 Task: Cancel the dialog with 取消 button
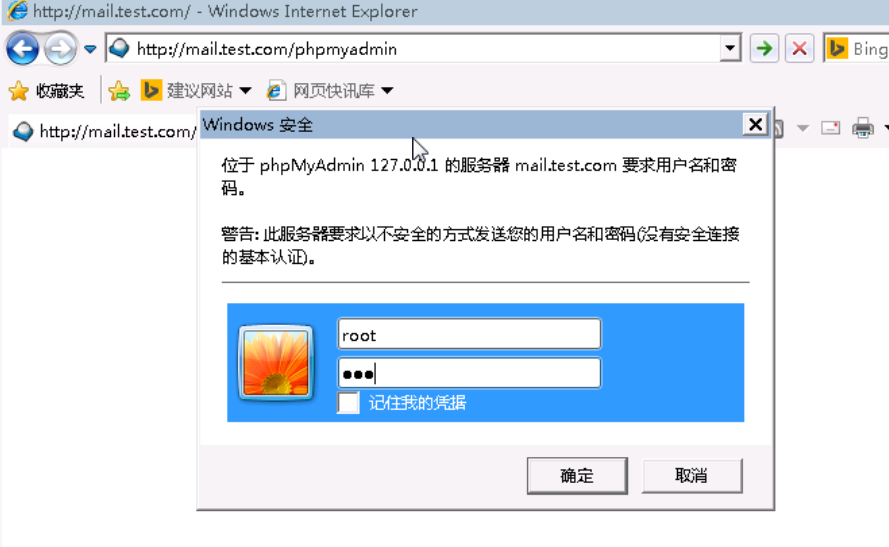point(692,476)
